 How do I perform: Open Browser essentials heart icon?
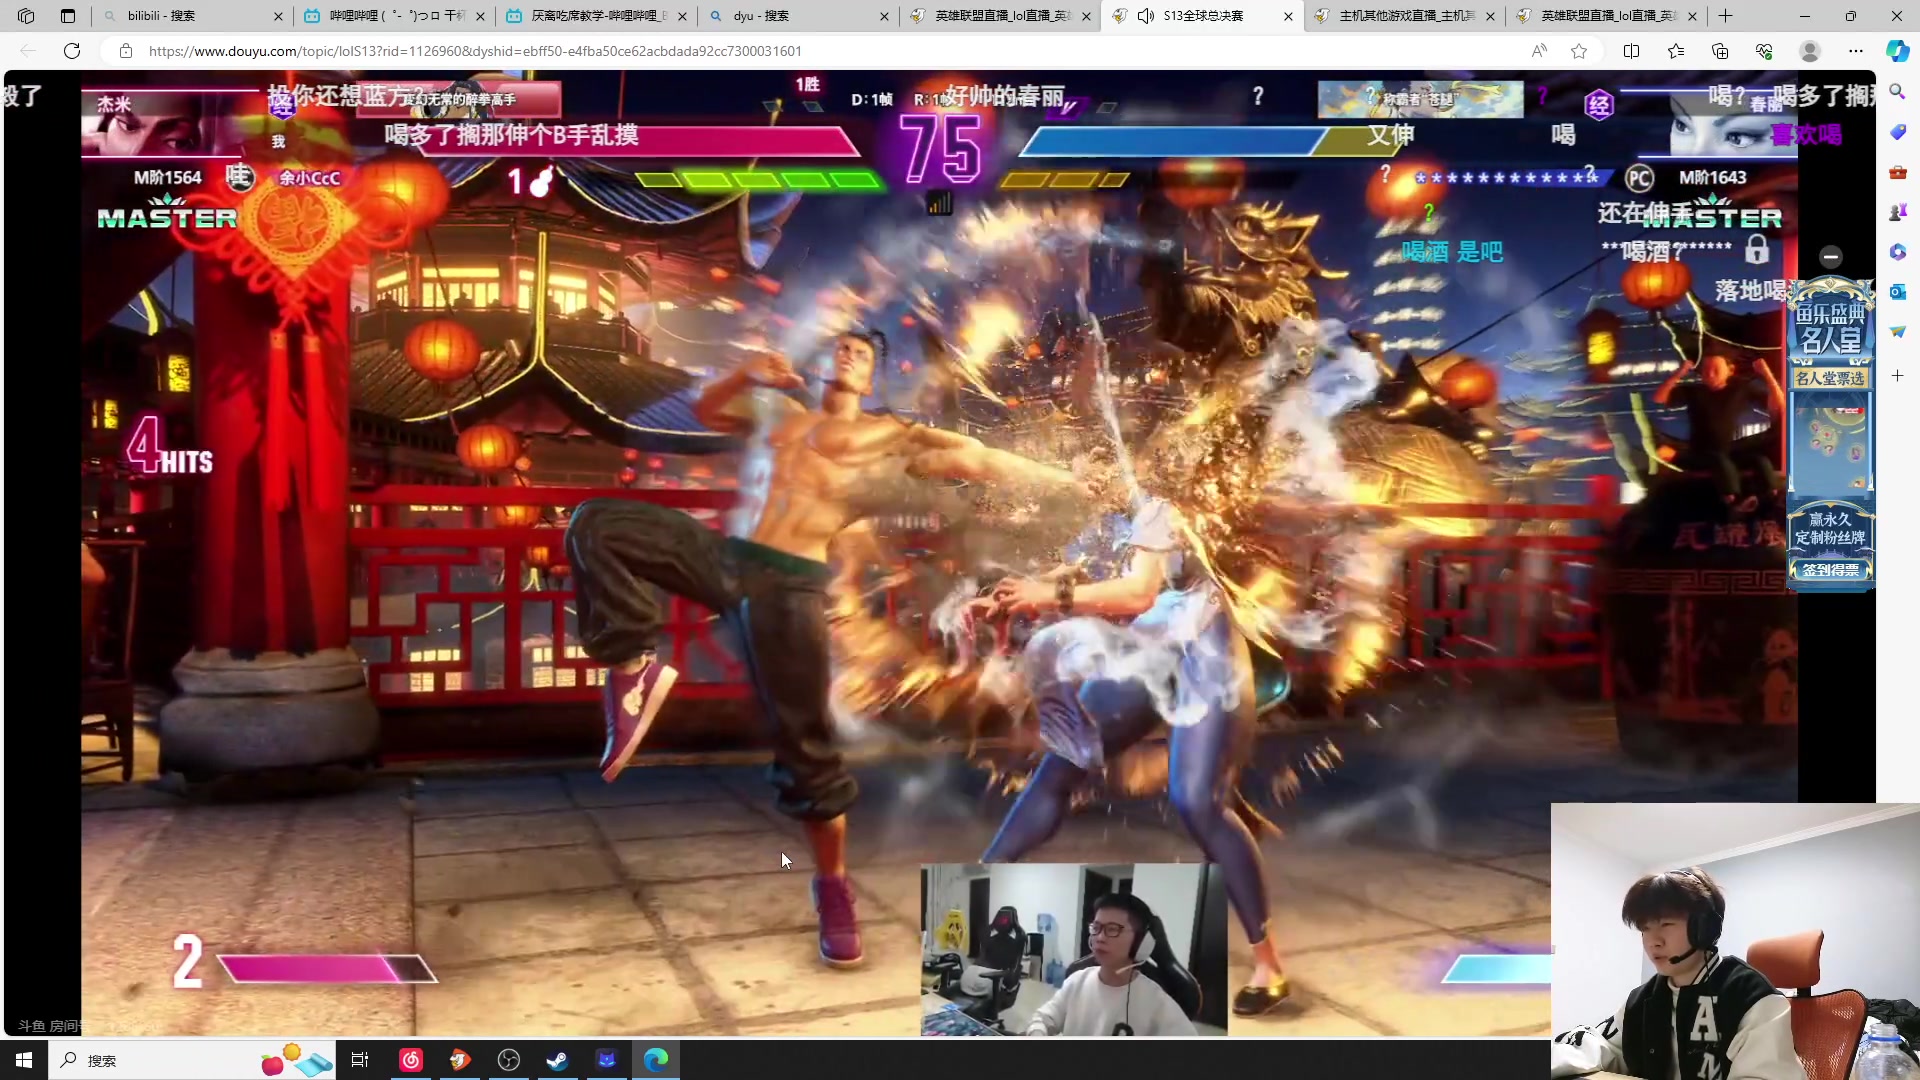[1764, 51]
